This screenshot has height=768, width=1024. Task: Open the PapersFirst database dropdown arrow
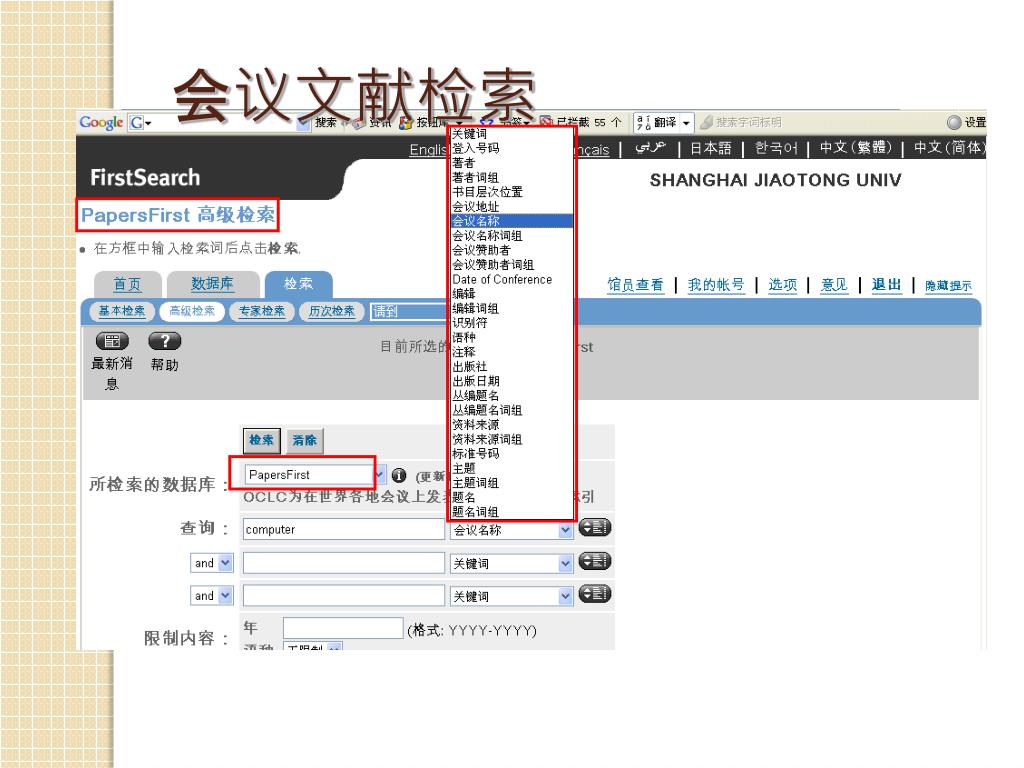380,475
